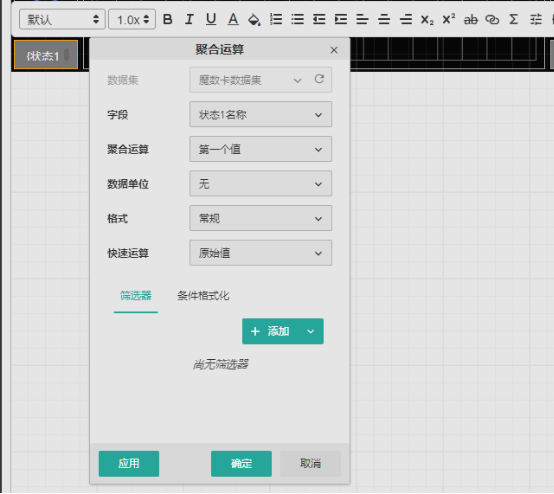The image size is (554, 494).
Task: Apply underline formatting
Action: click(x=211, y=19)
